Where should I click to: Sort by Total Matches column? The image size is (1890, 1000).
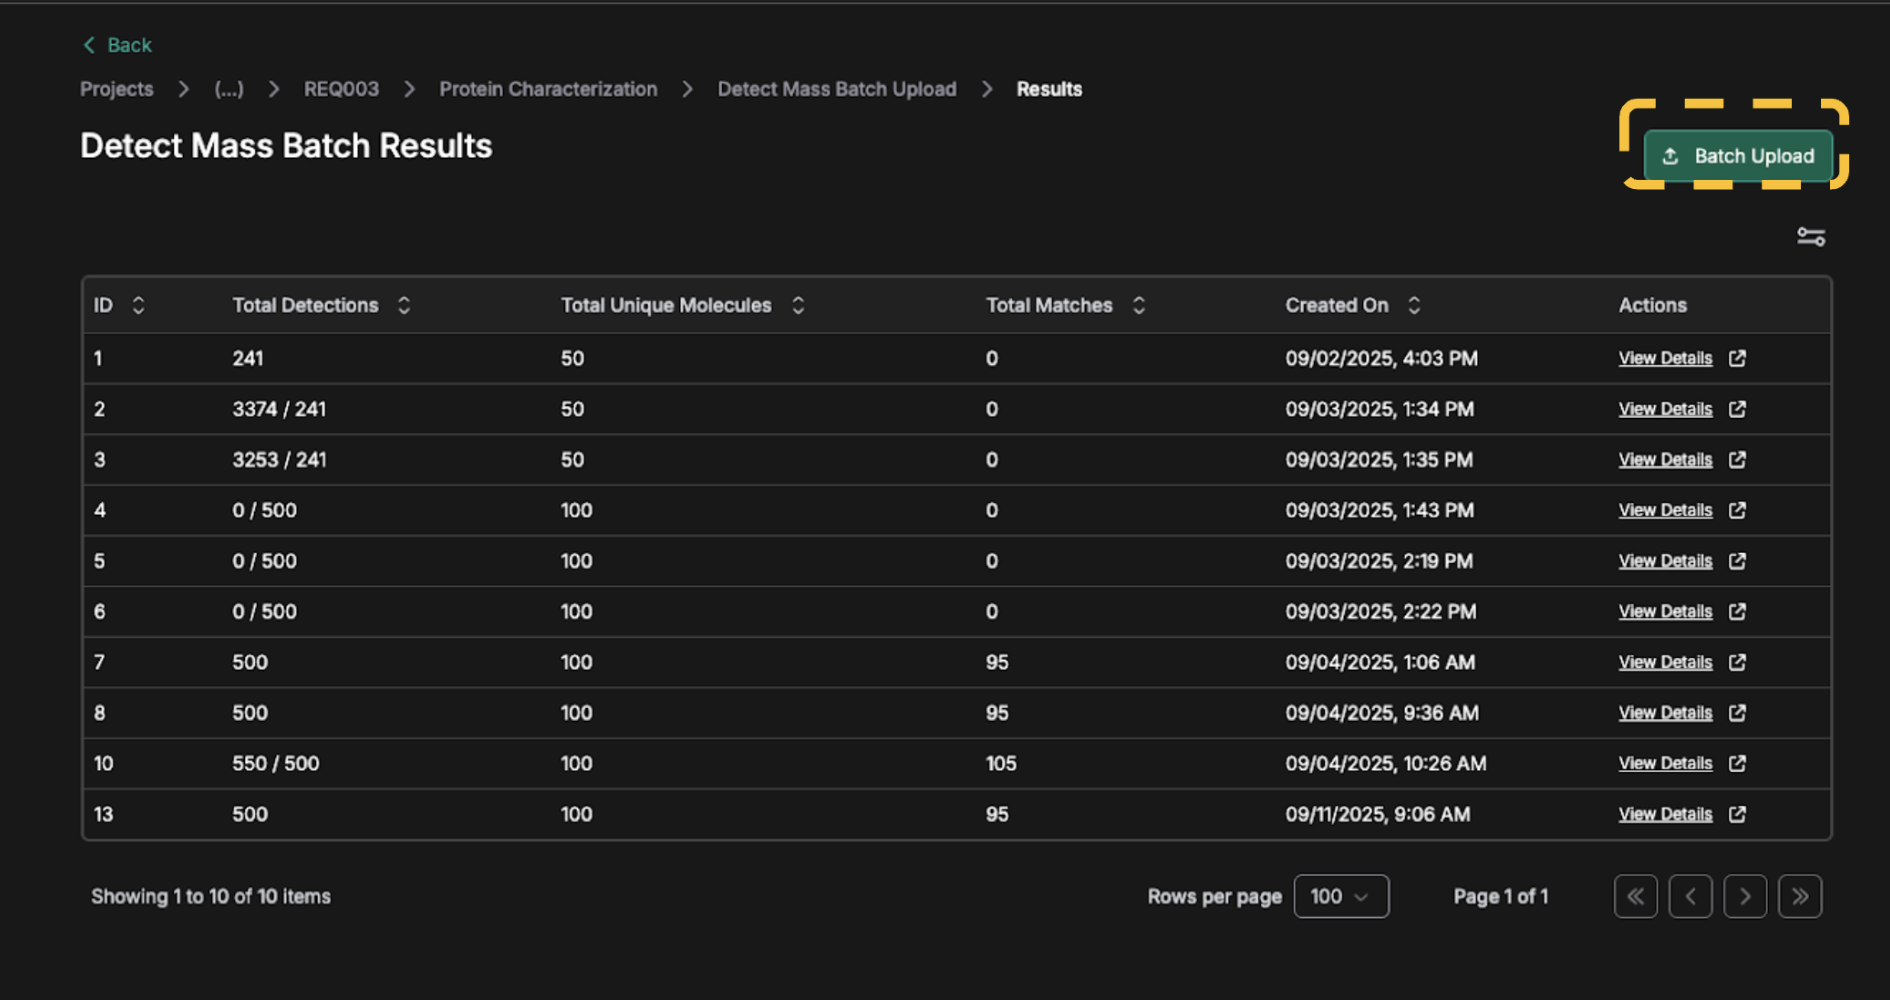click(1138, 305)
